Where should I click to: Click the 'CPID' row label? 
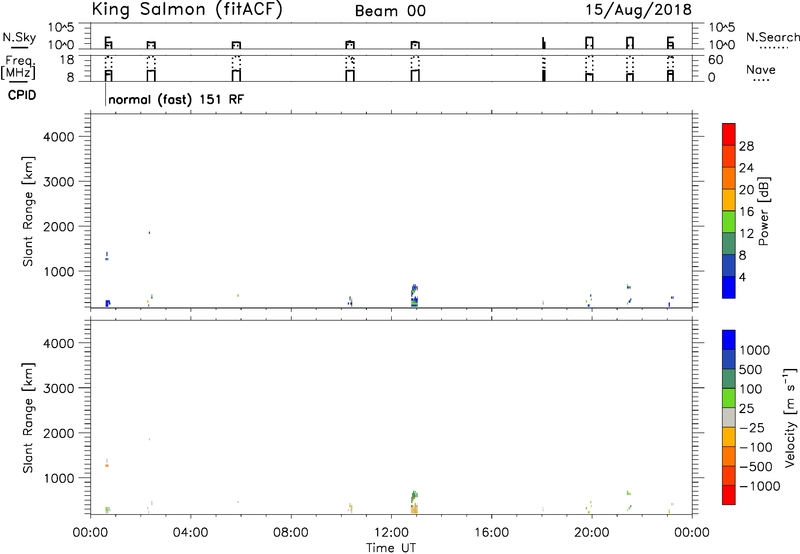22,95
